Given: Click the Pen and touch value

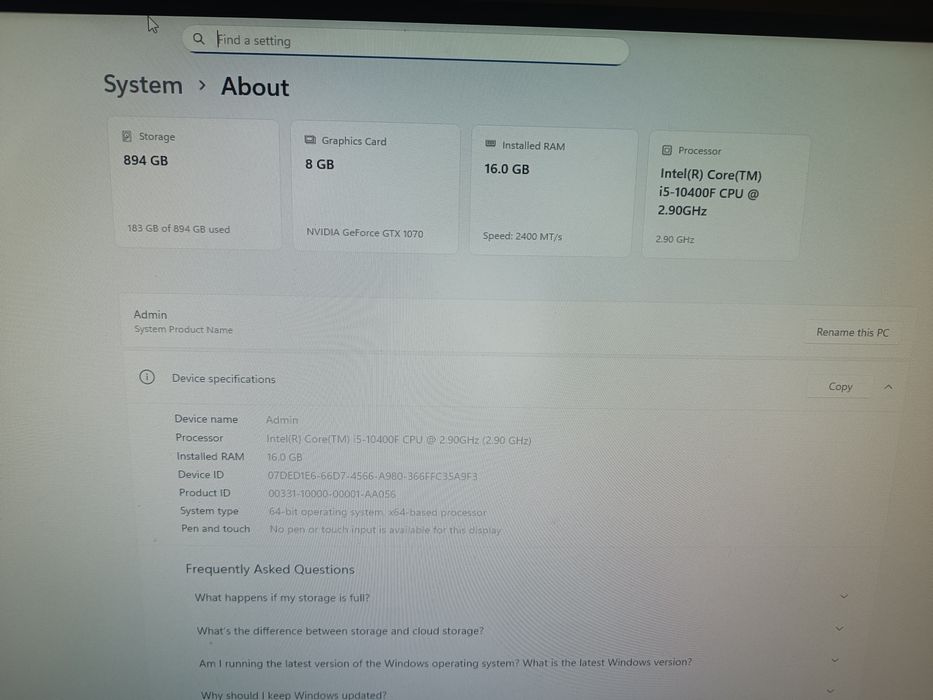Looking at the screenshot, I should 386,530.
